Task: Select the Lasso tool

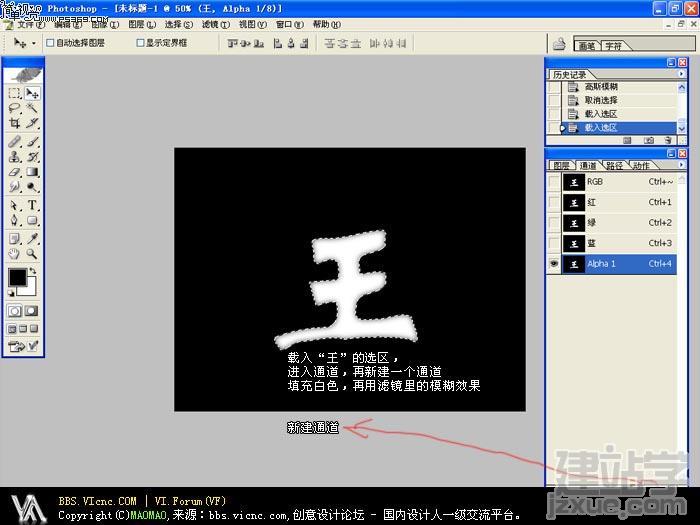Action: [x=14, y=108]
